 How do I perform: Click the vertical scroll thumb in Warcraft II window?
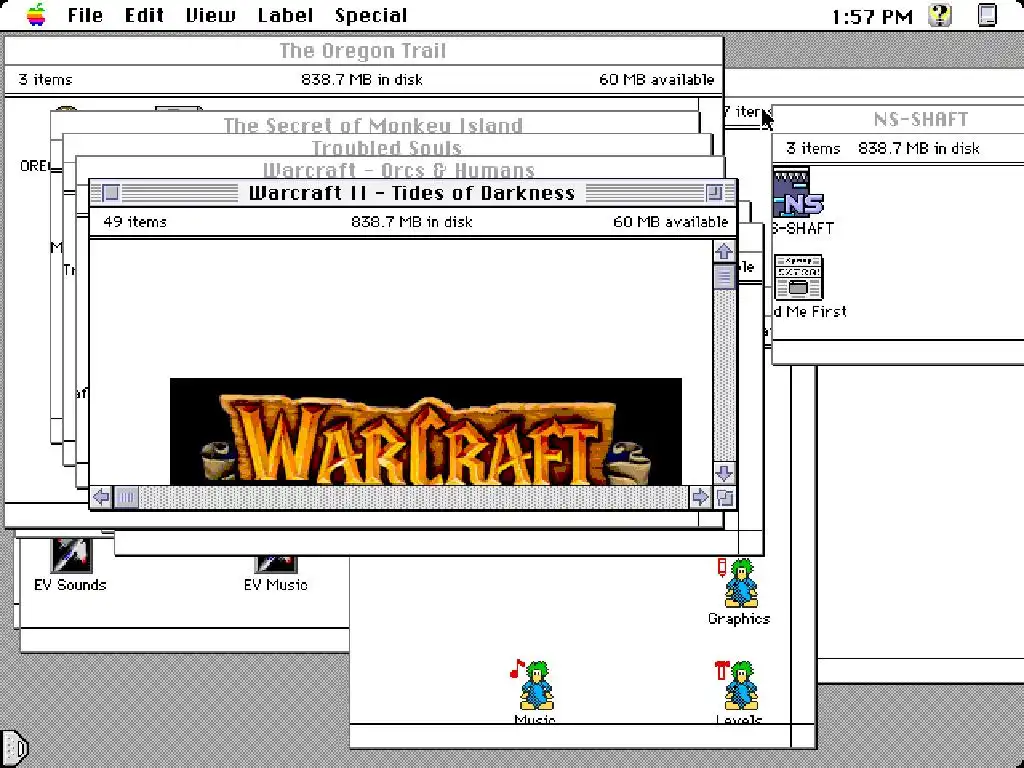724,277
